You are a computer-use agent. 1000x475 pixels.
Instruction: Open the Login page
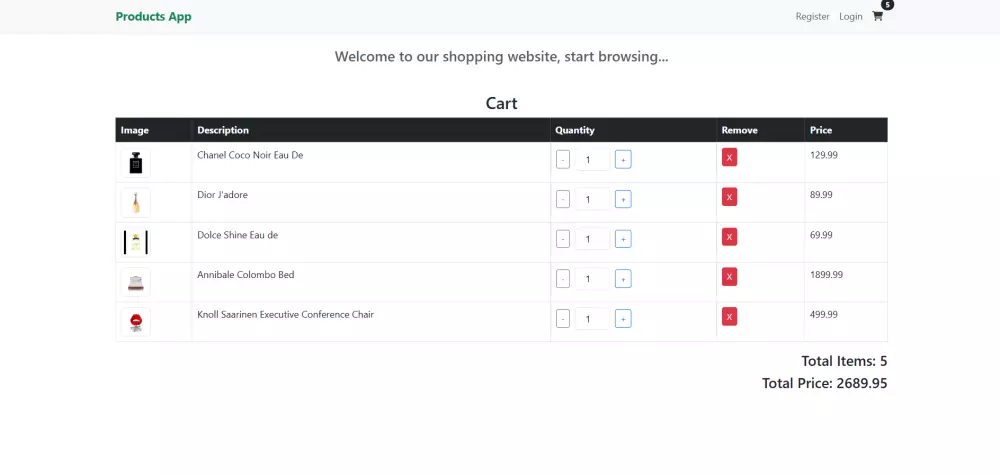[x=850, y=16]
